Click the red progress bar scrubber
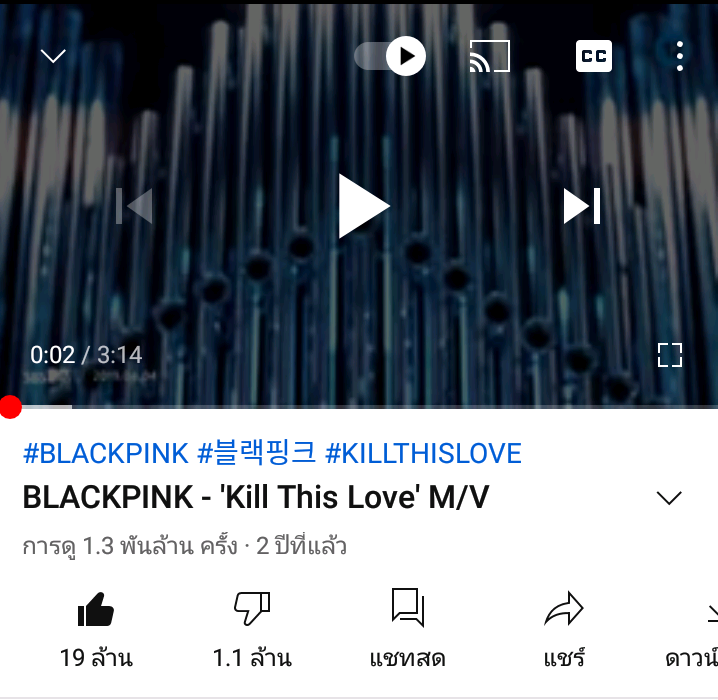718x700 pixels. (10, 407)
